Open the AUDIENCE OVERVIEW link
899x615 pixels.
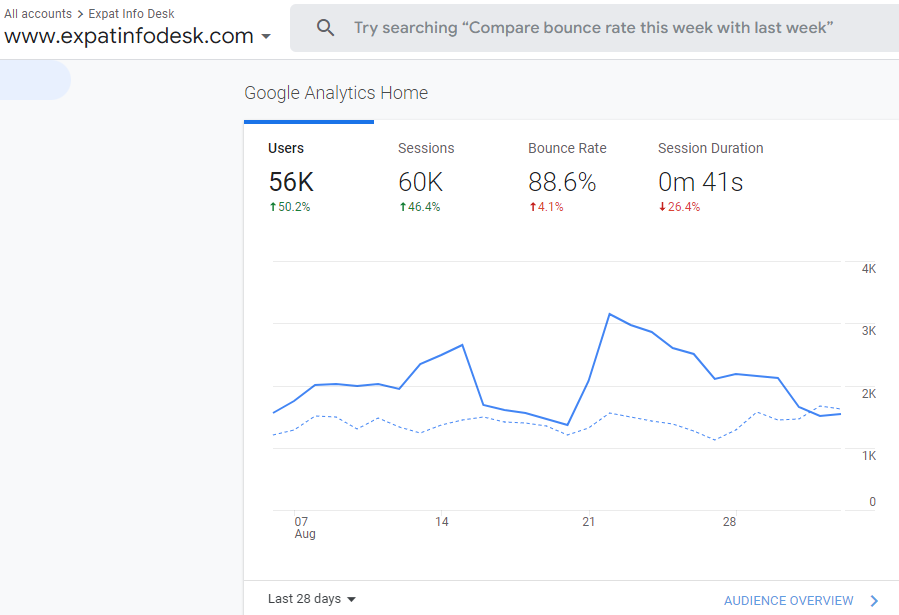(786, 600)
